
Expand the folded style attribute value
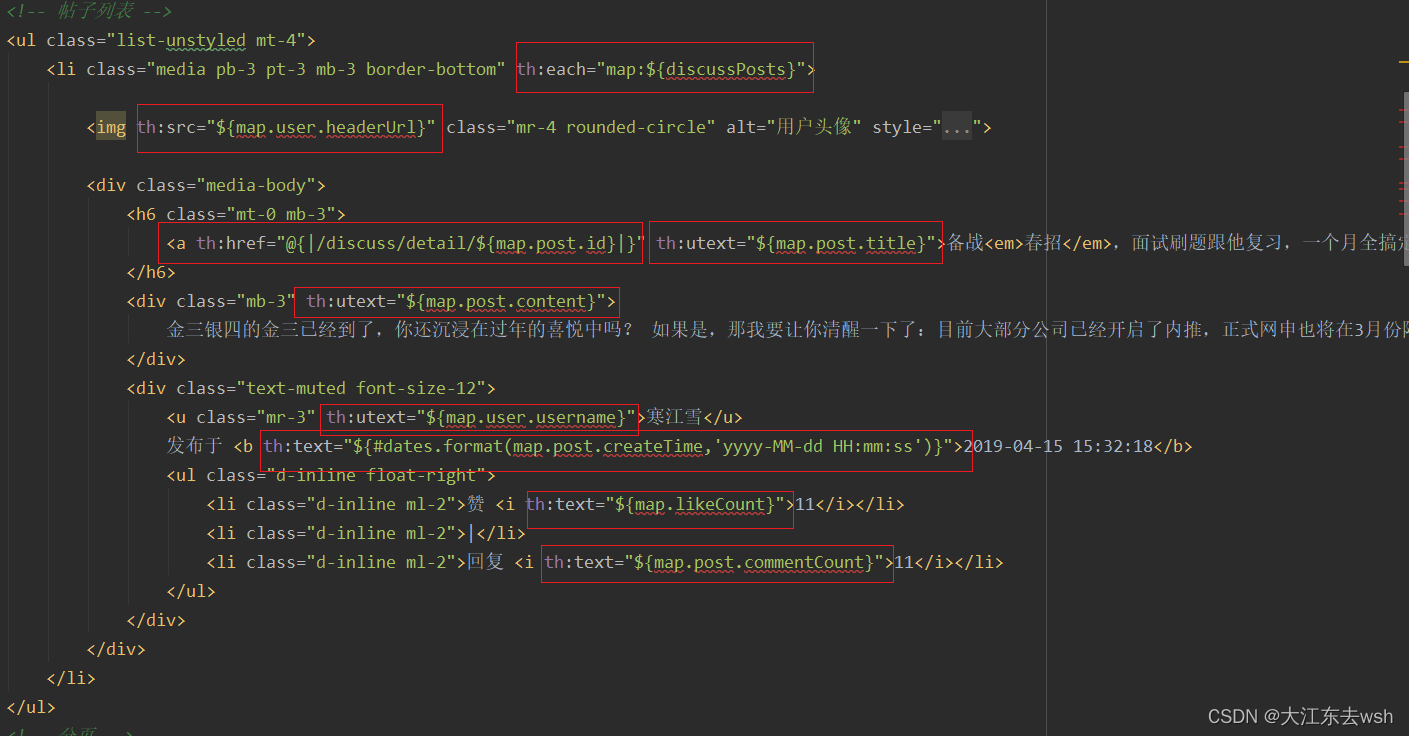[957, 128]
